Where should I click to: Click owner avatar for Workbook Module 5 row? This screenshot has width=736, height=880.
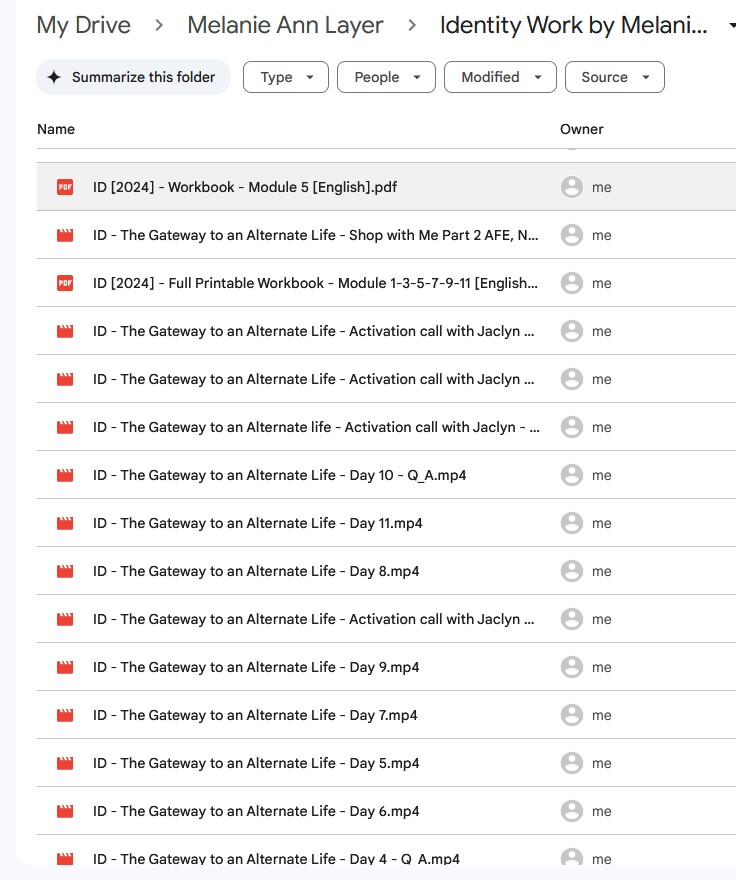coord(571,187)
